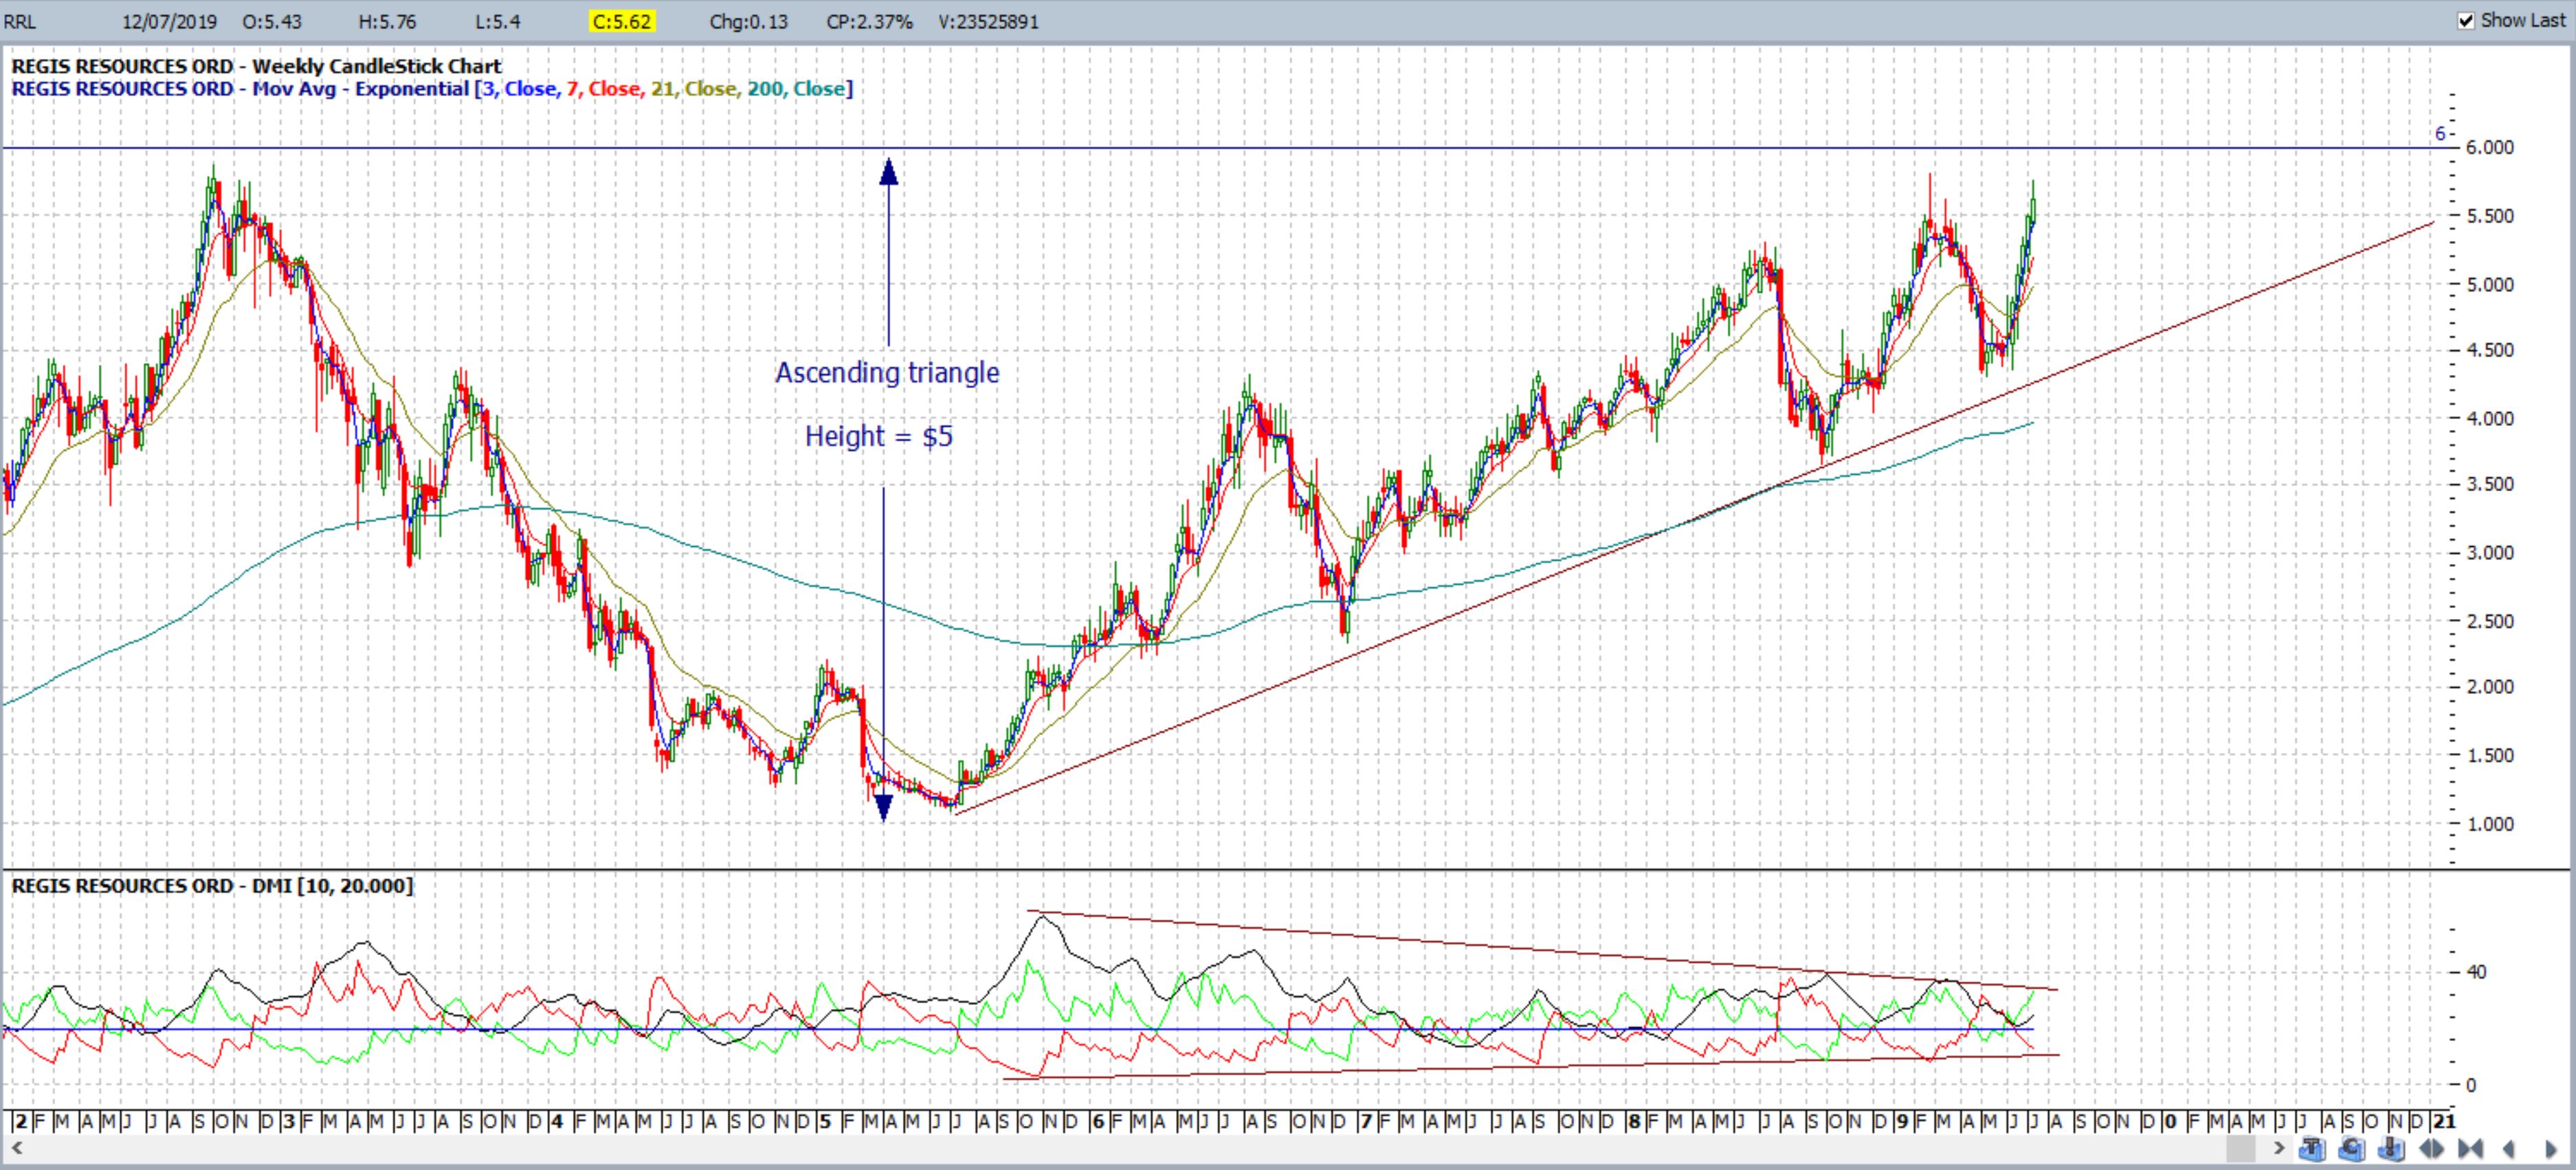Click the 1.500 price axis label
The width and height of the screenshot is (2576, 1170).
tap(2490, 756)
